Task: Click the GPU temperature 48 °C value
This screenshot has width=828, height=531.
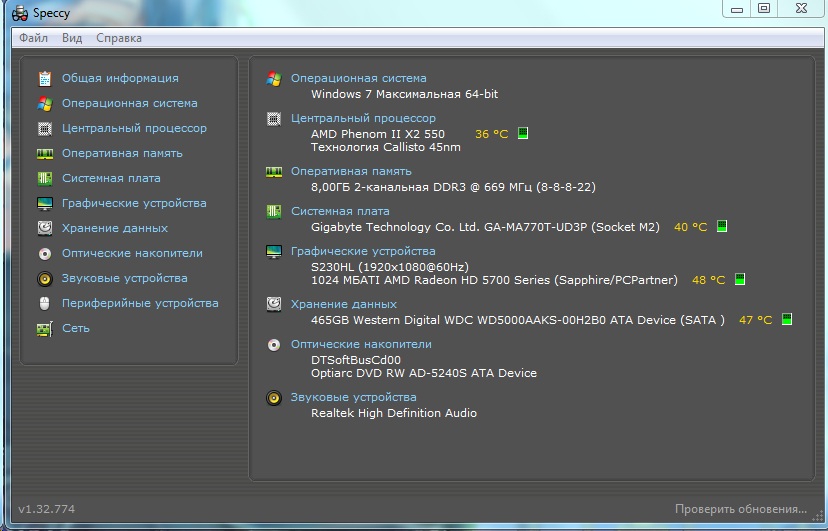Action: tap(709, 280)
